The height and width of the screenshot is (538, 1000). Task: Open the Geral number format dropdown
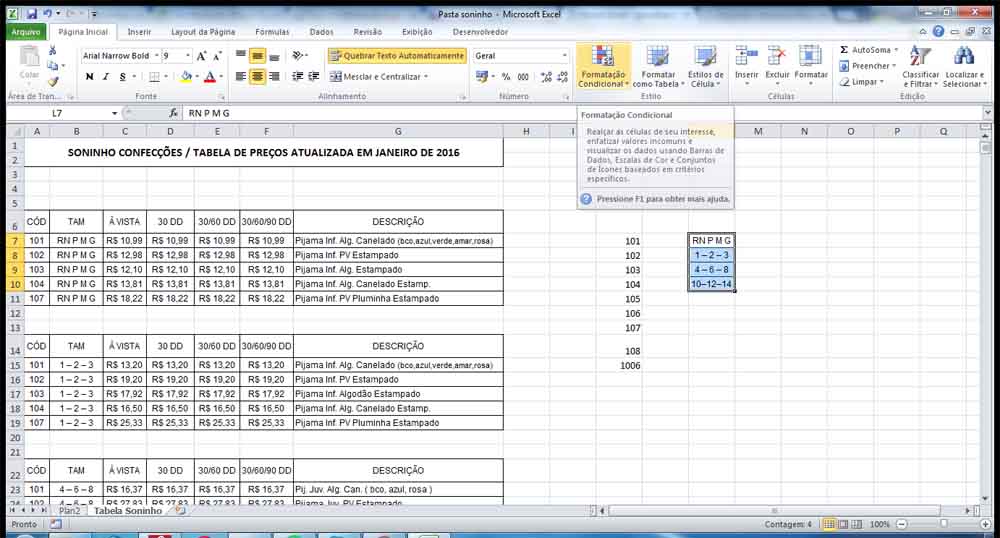click(x=564, y=56)
